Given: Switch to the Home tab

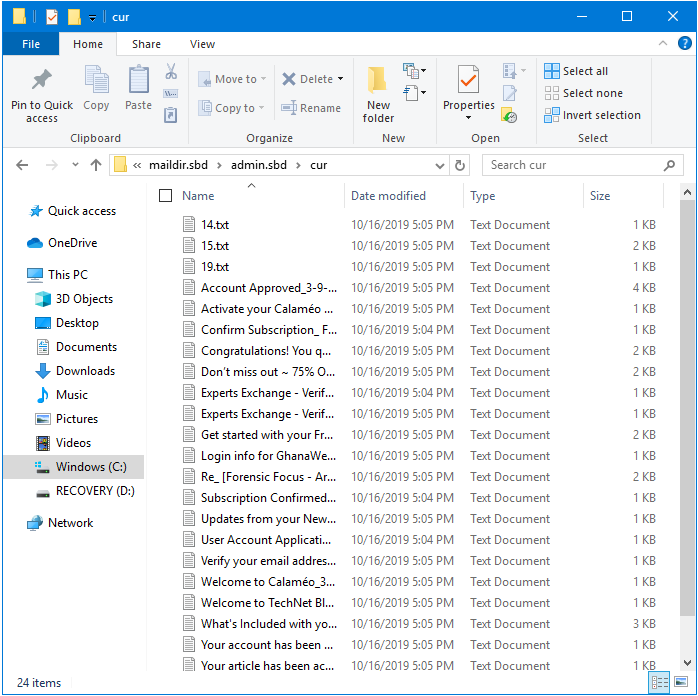Looking at the screenshot, I should coord(88,44).
